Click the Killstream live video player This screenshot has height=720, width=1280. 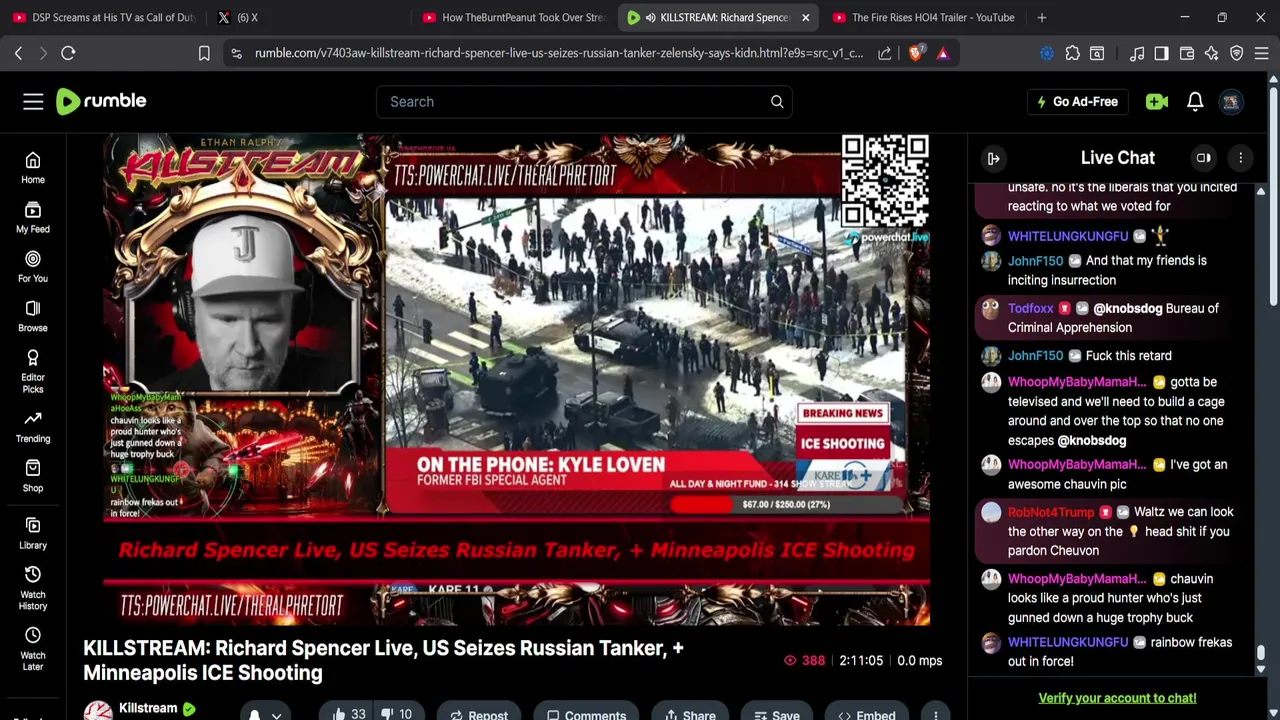516,380
